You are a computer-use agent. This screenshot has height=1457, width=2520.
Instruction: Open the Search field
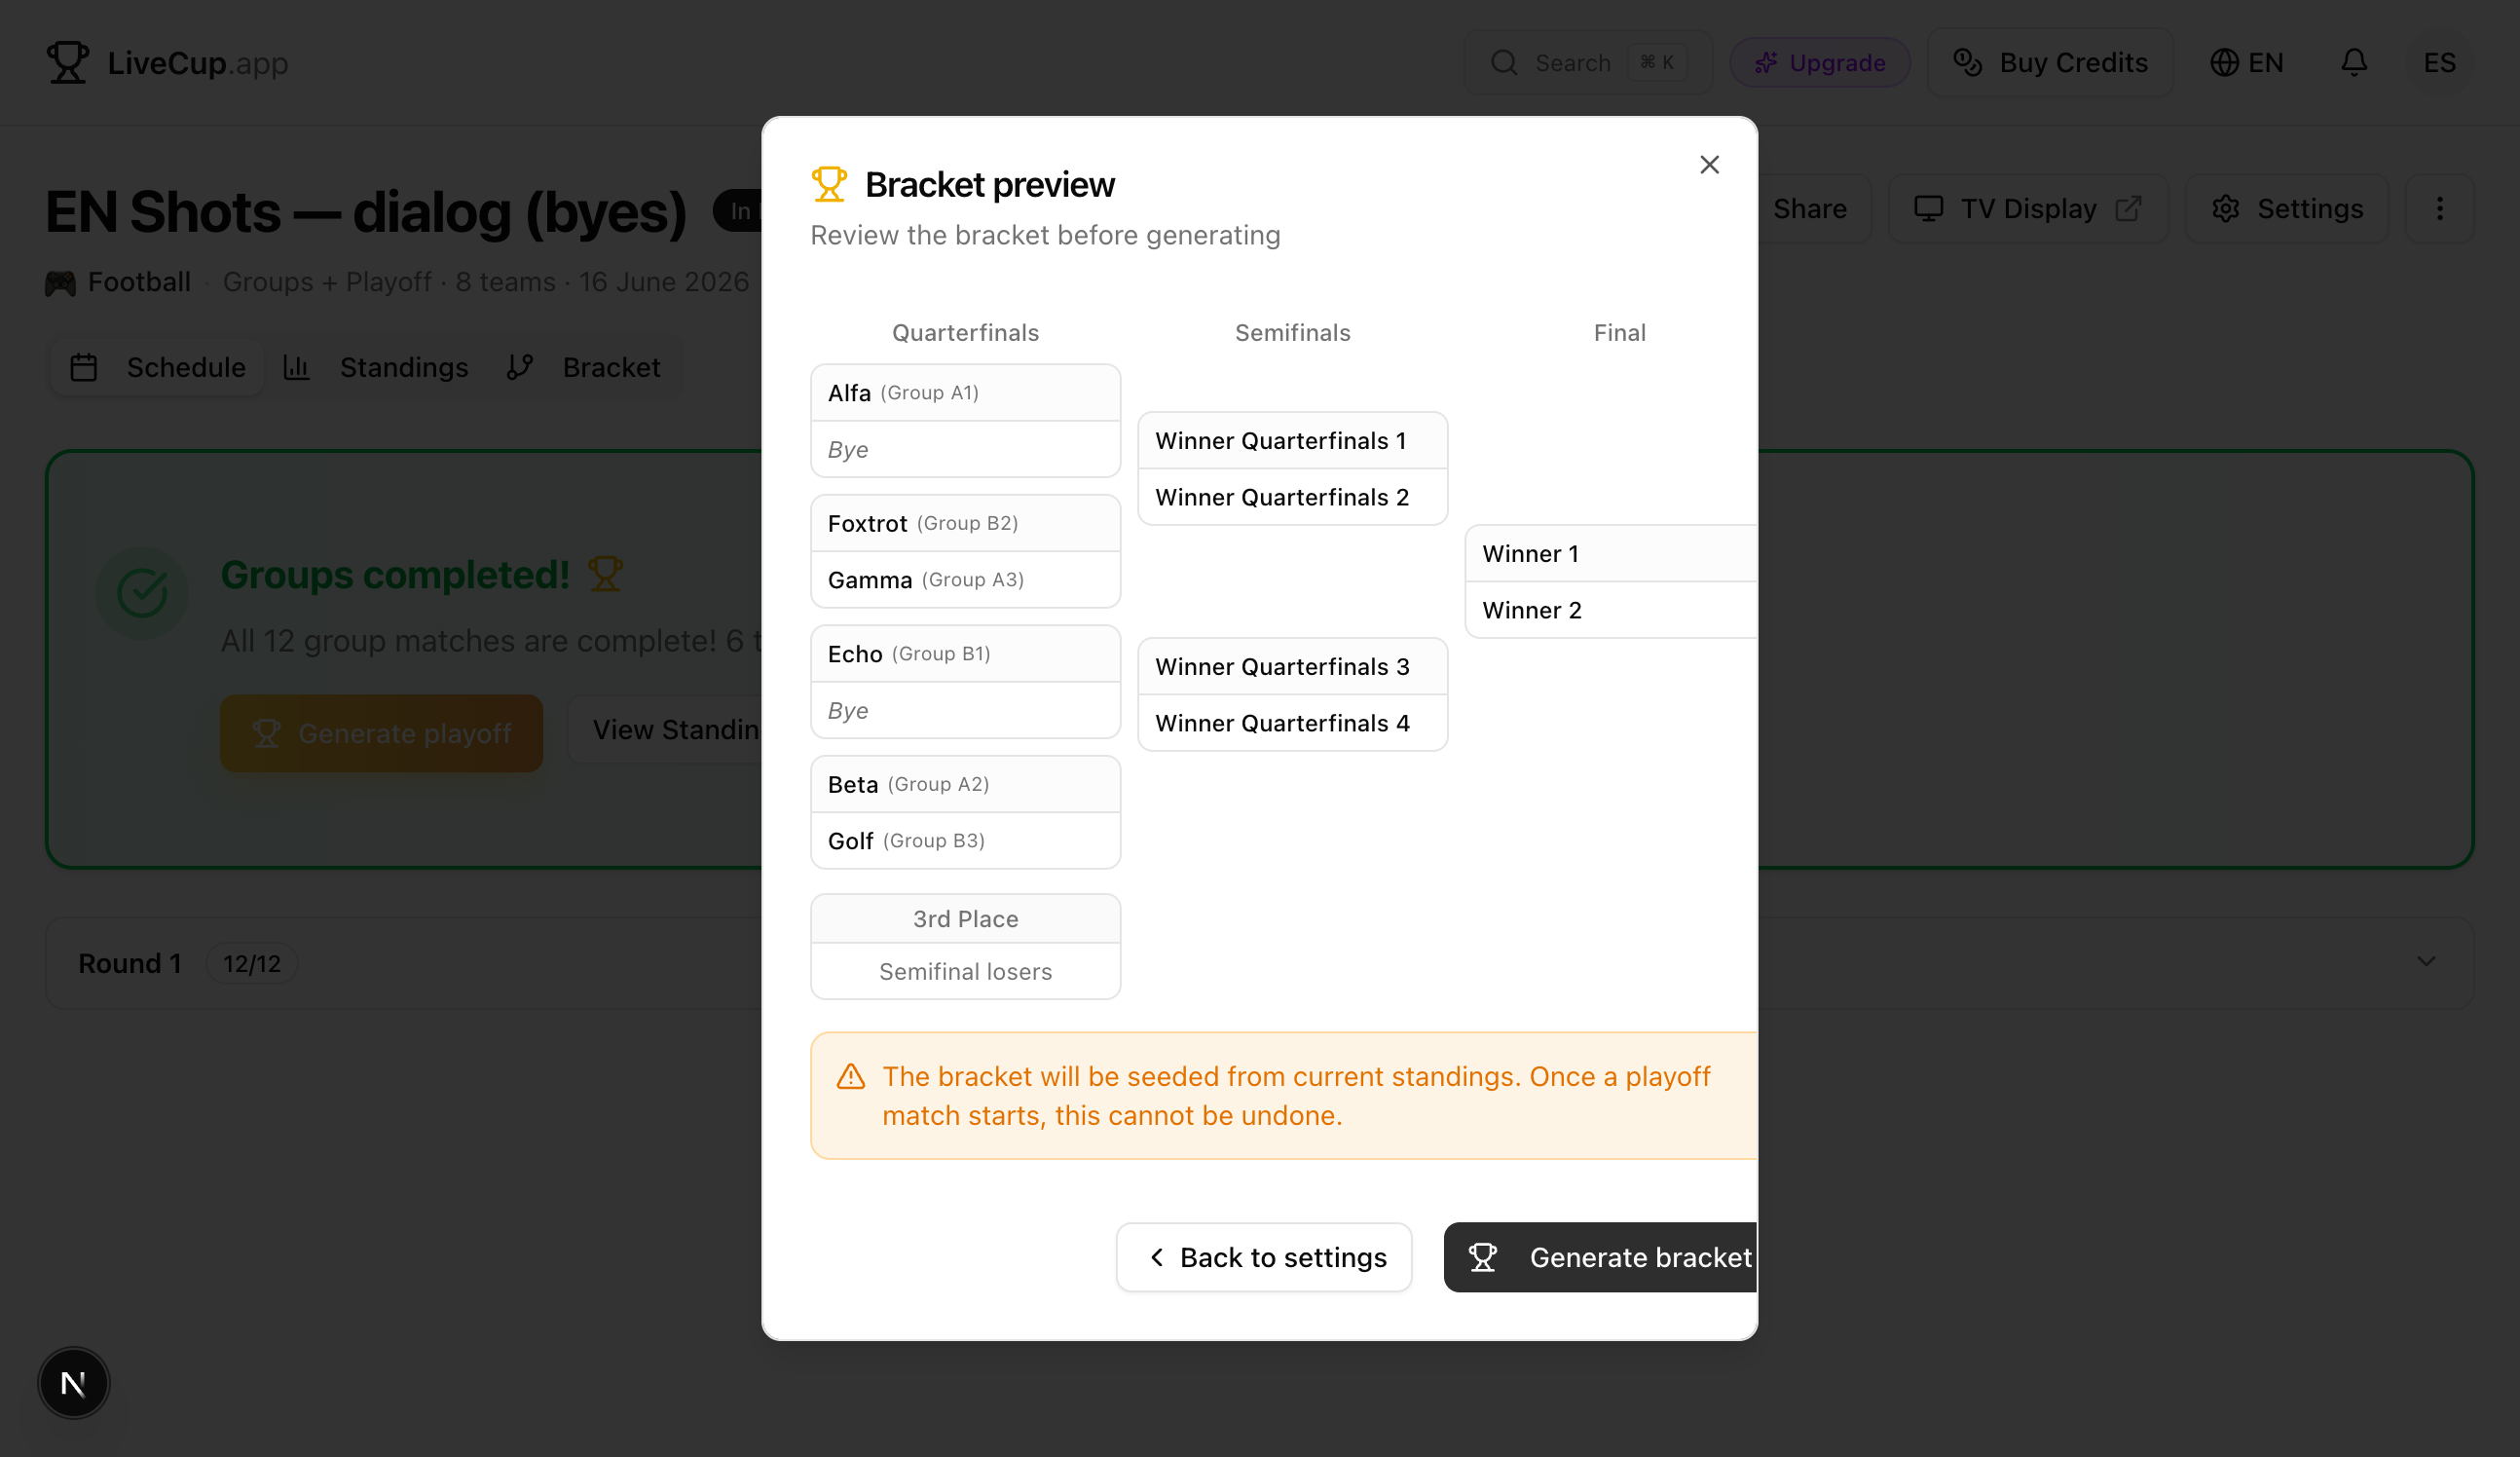(1588, 62)
